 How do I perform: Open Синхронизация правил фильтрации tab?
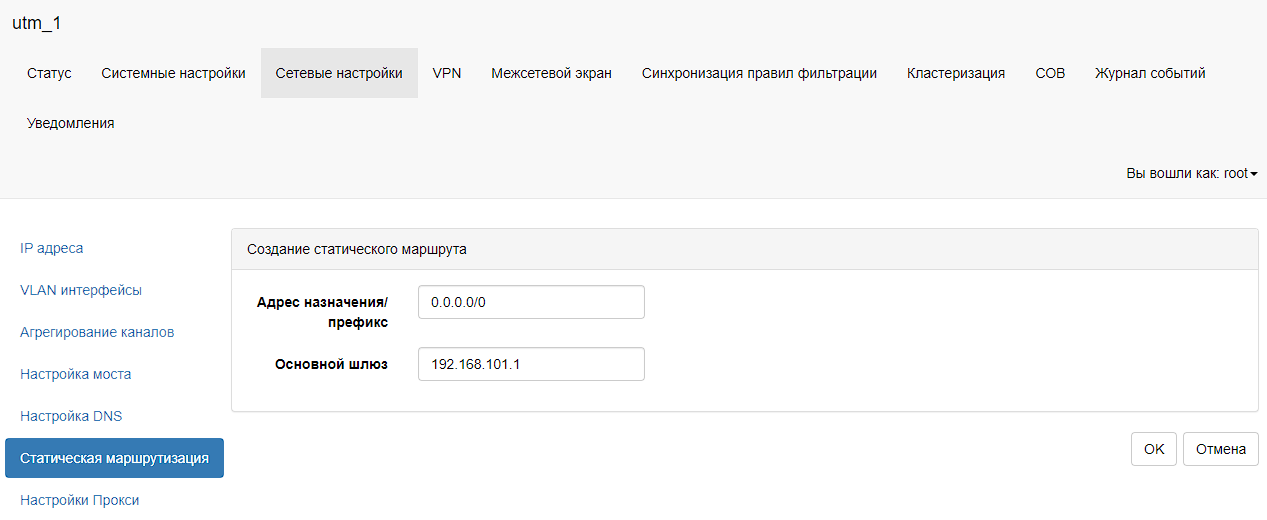[x=759, y=73]
